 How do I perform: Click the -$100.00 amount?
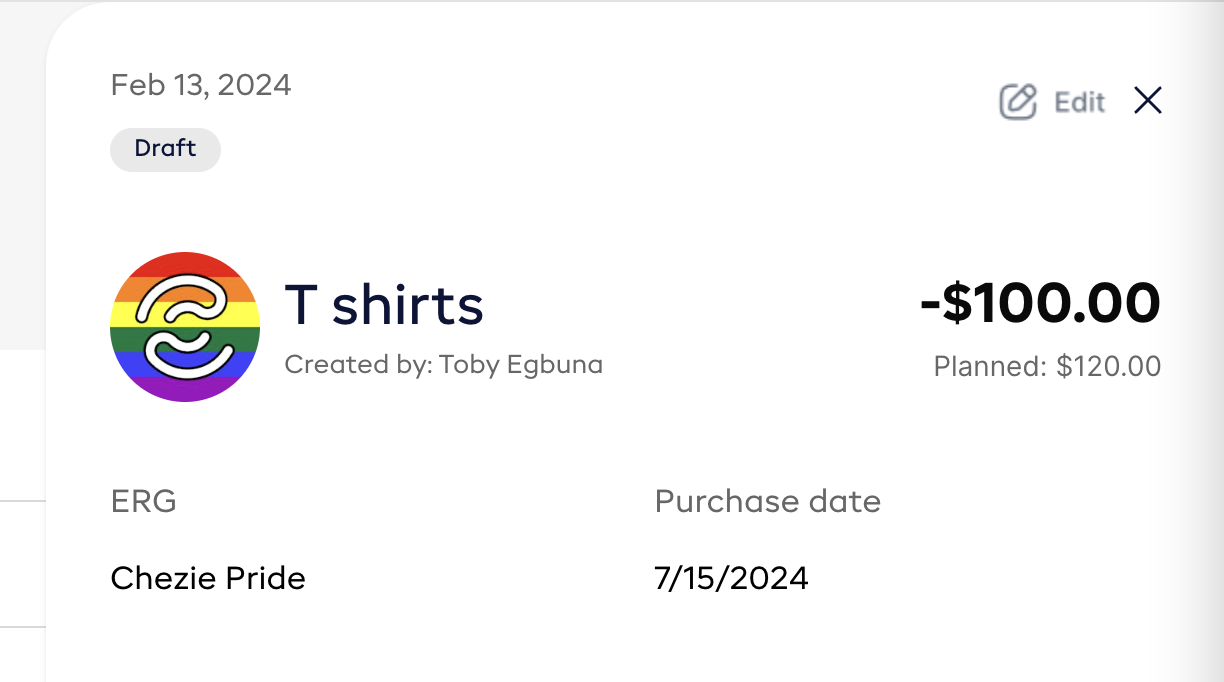coord(1040,303)
